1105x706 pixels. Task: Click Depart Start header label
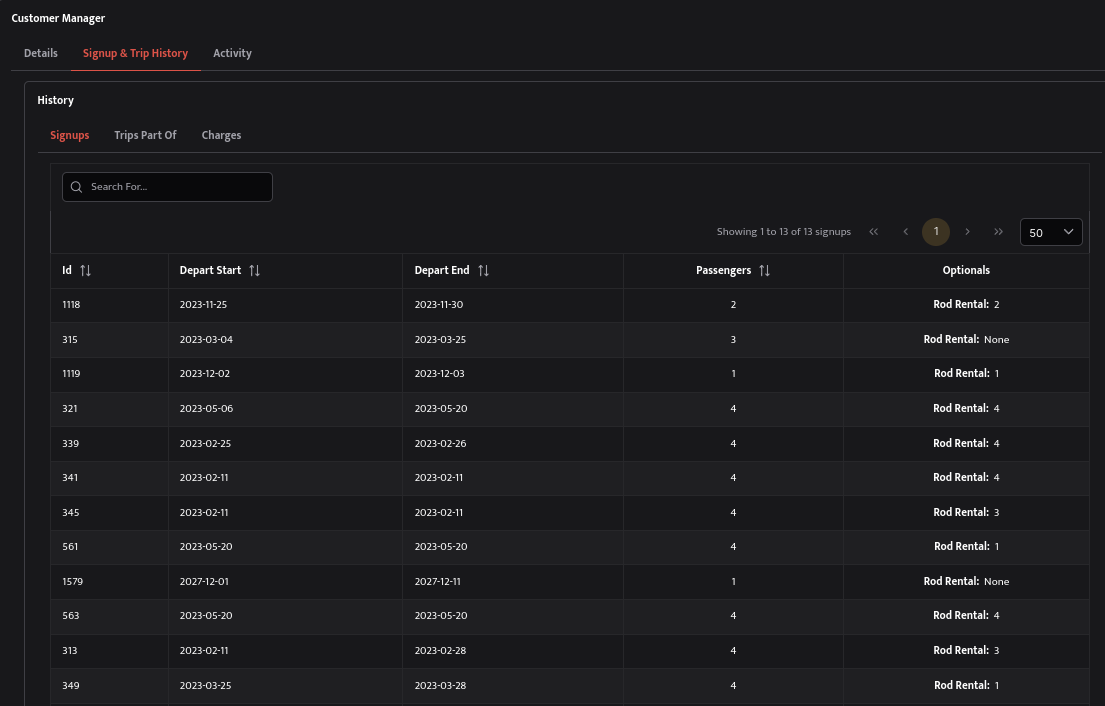point(210,271)
